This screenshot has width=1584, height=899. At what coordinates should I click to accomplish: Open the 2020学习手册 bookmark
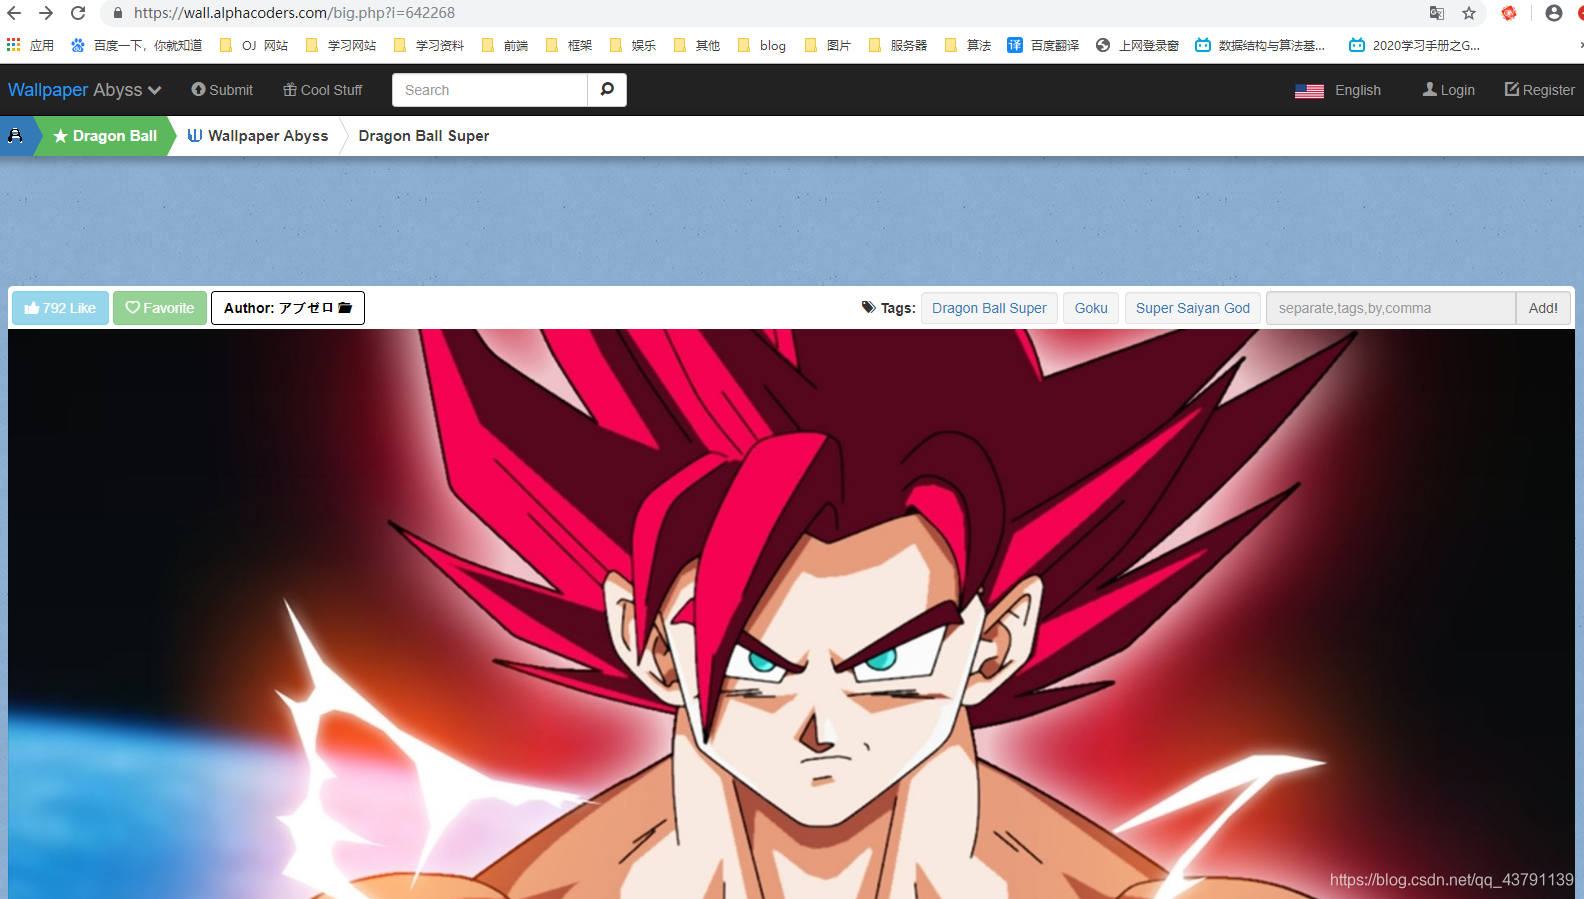[1415, 45]
